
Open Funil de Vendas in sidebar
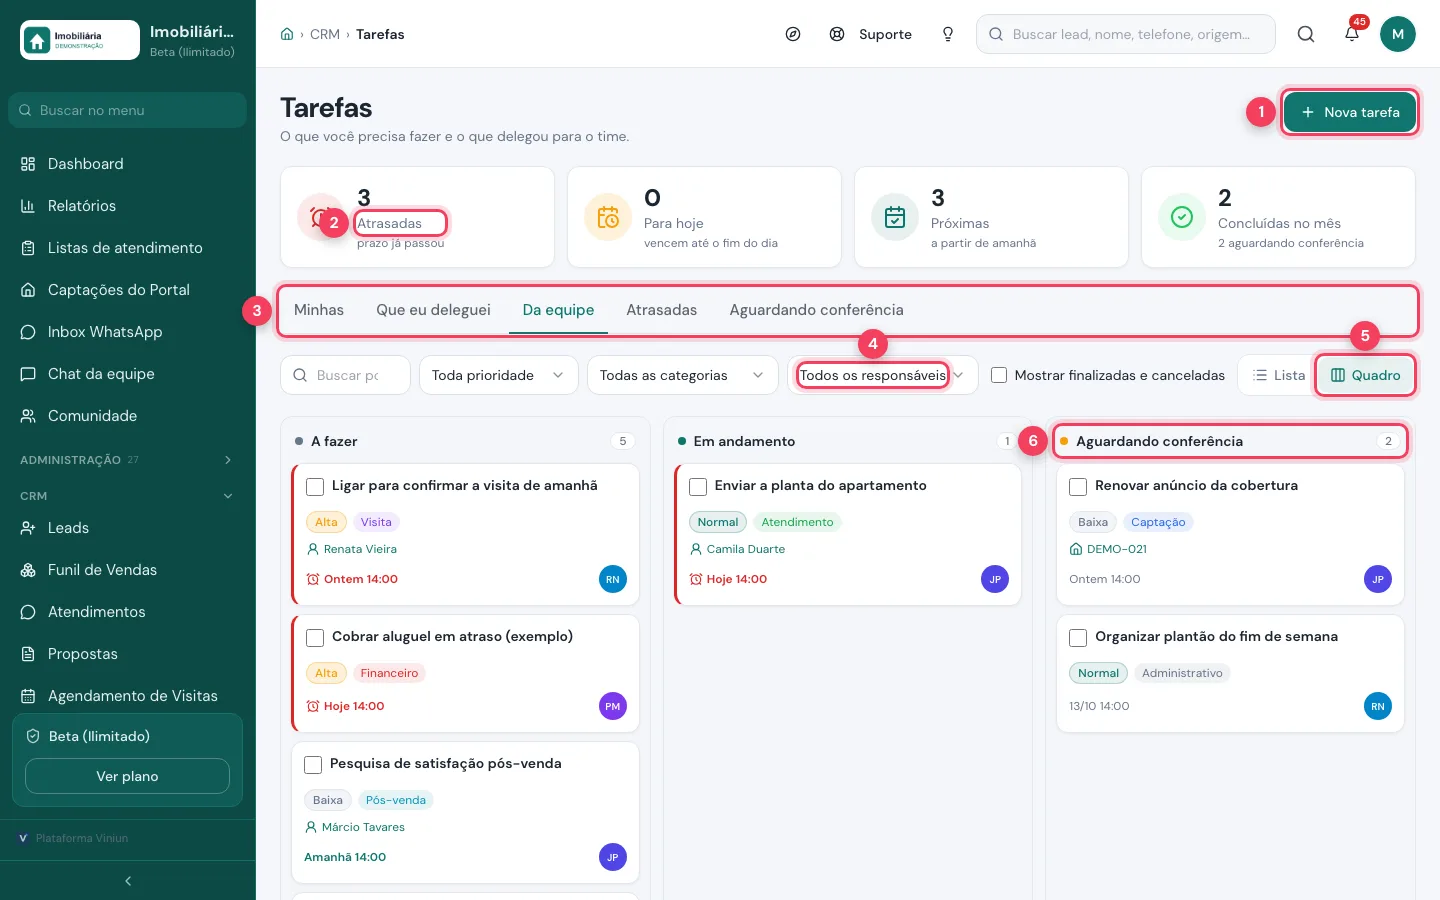pyautogui.click(x=128, y=570)
